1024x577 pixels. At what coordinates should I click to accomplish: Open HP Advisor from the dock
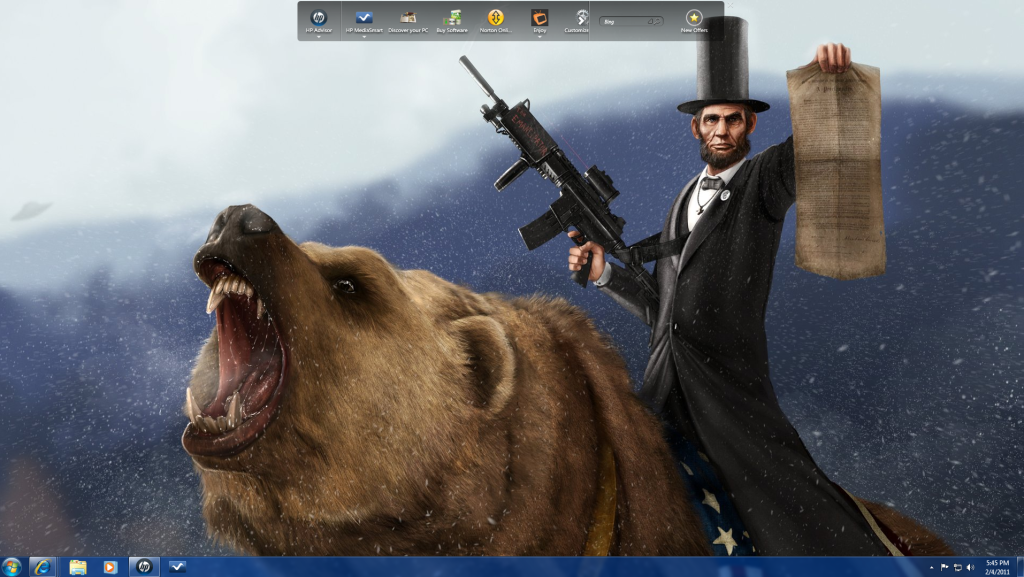pyautogui.click(x=319, y=20)
